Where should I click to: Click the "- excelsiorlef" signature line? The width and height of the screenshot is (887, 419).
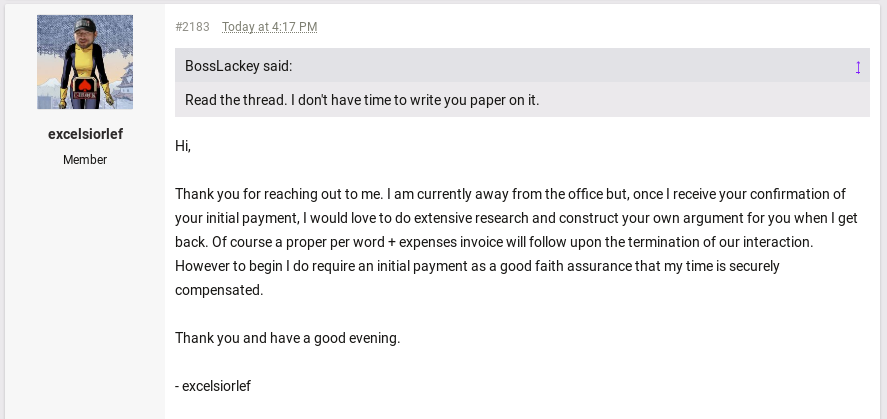(213, 386)
